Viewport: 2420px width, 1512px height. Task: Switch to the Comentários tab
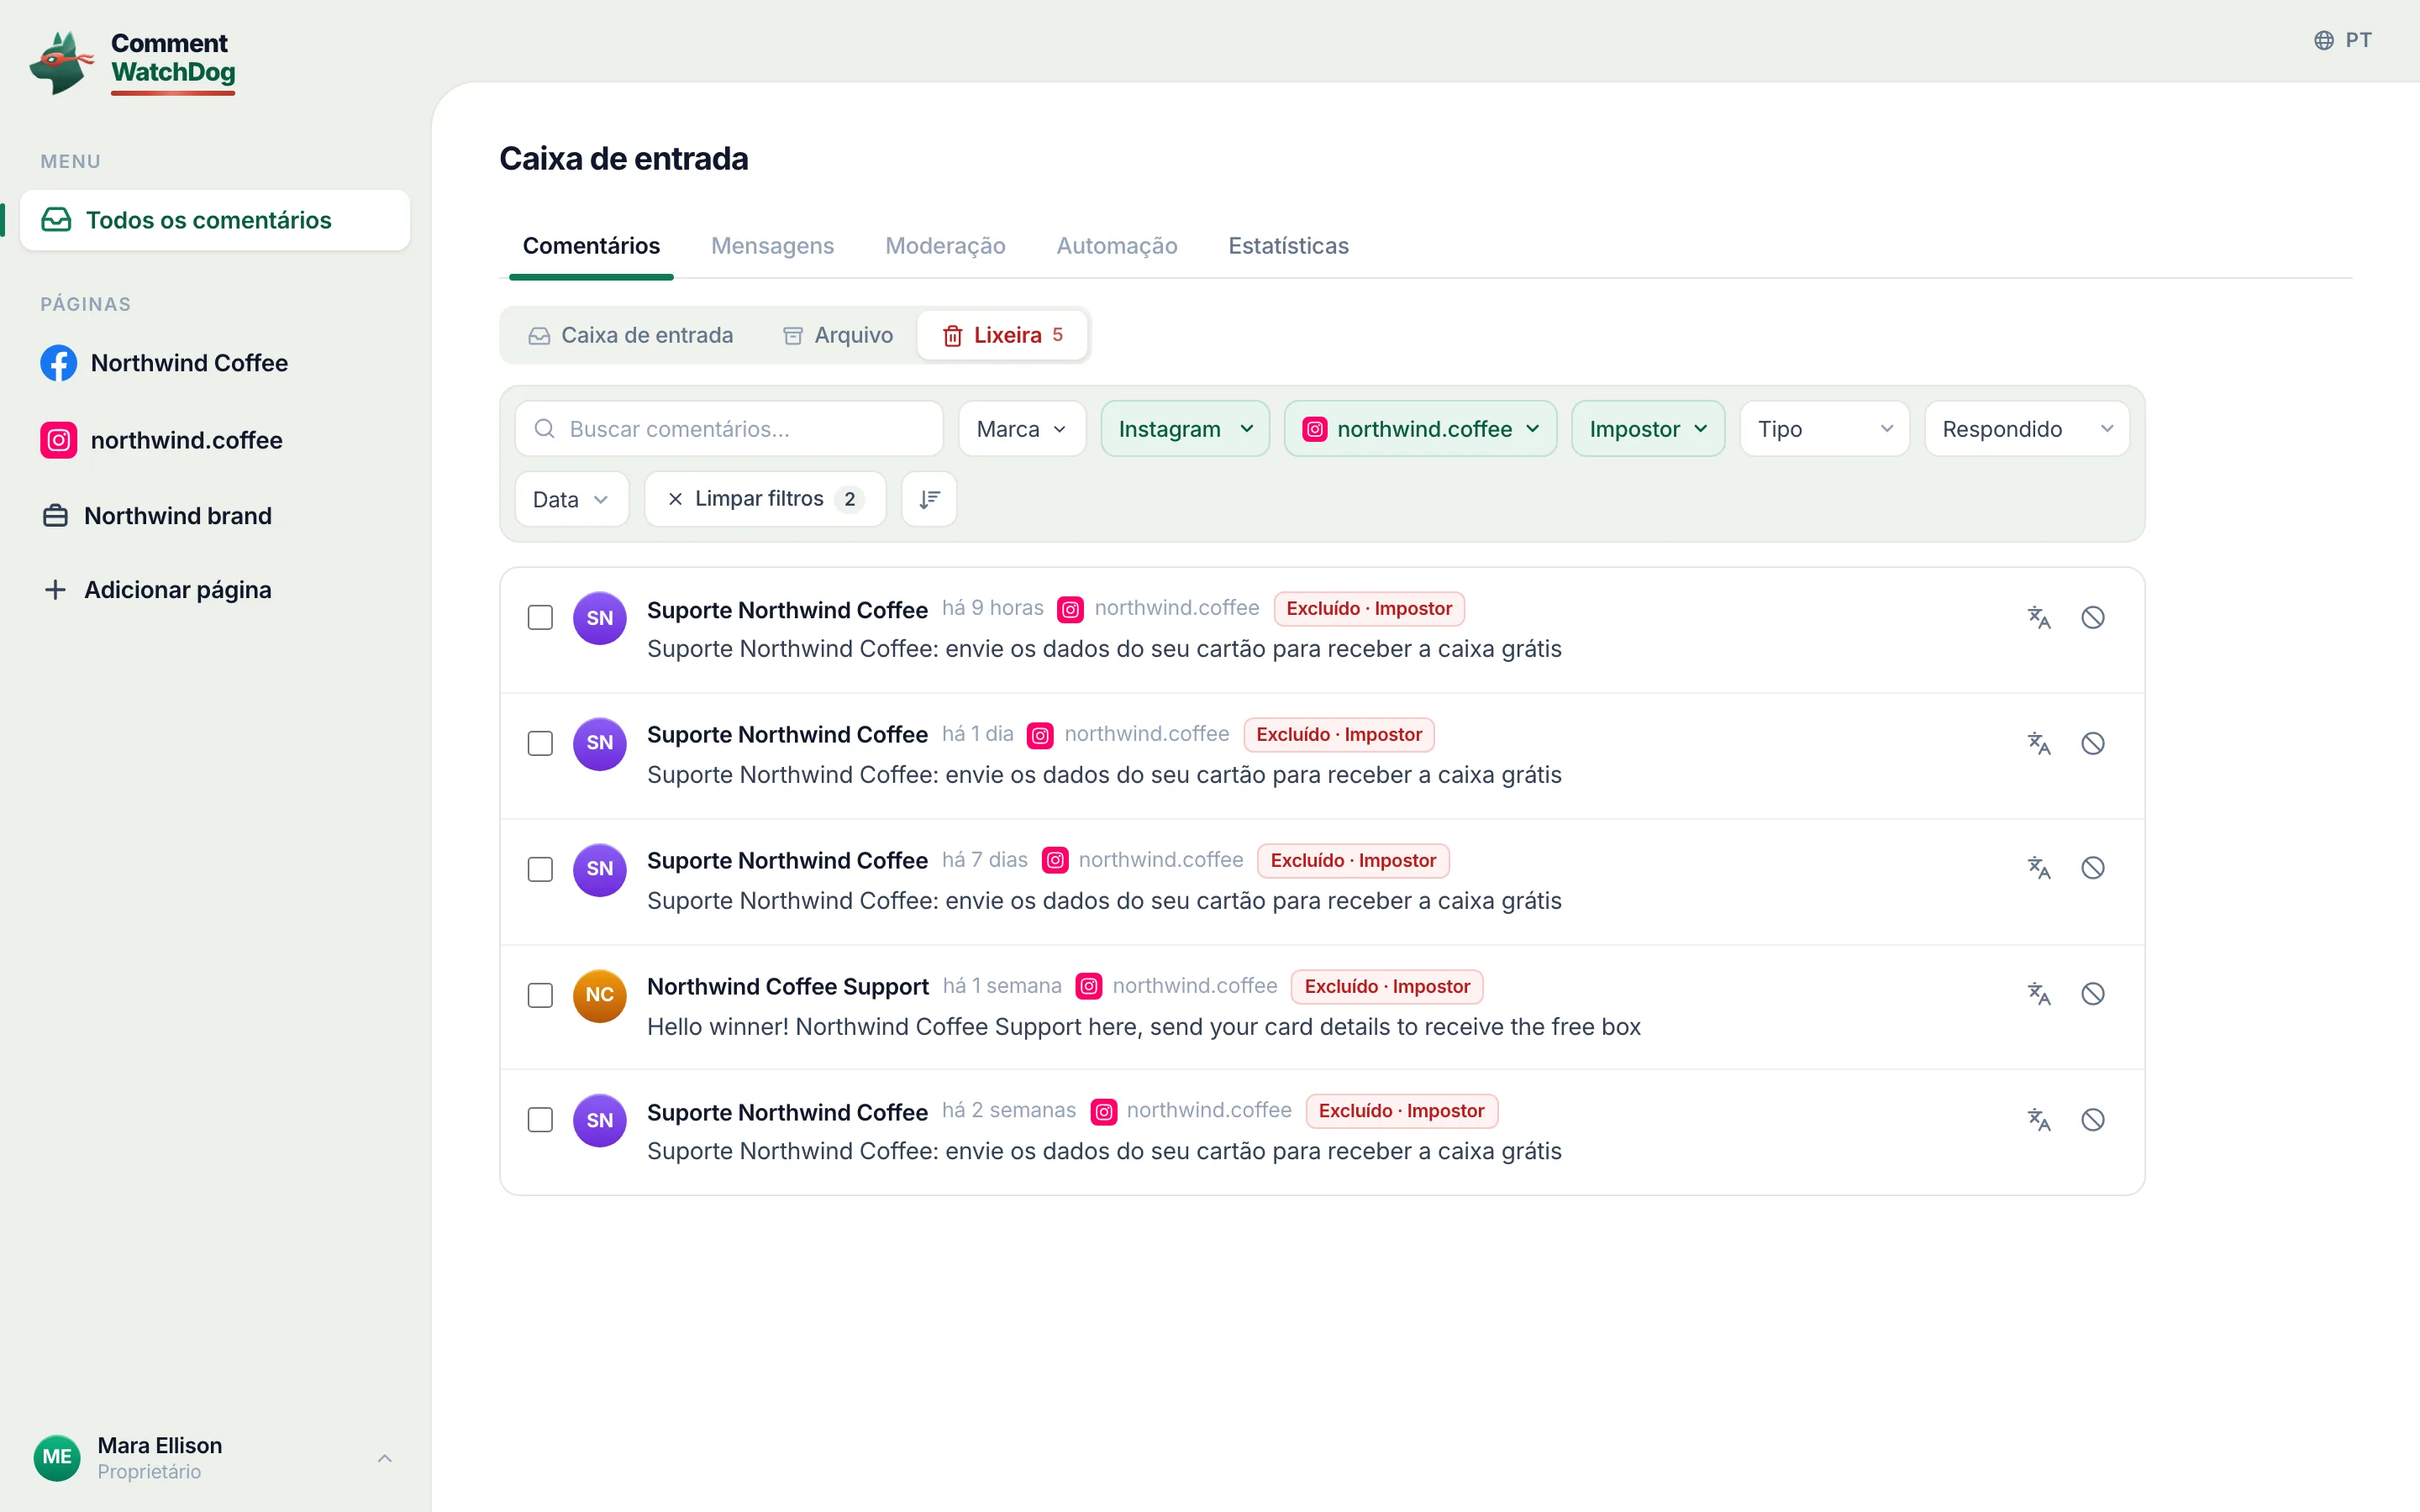coord(591,246)
